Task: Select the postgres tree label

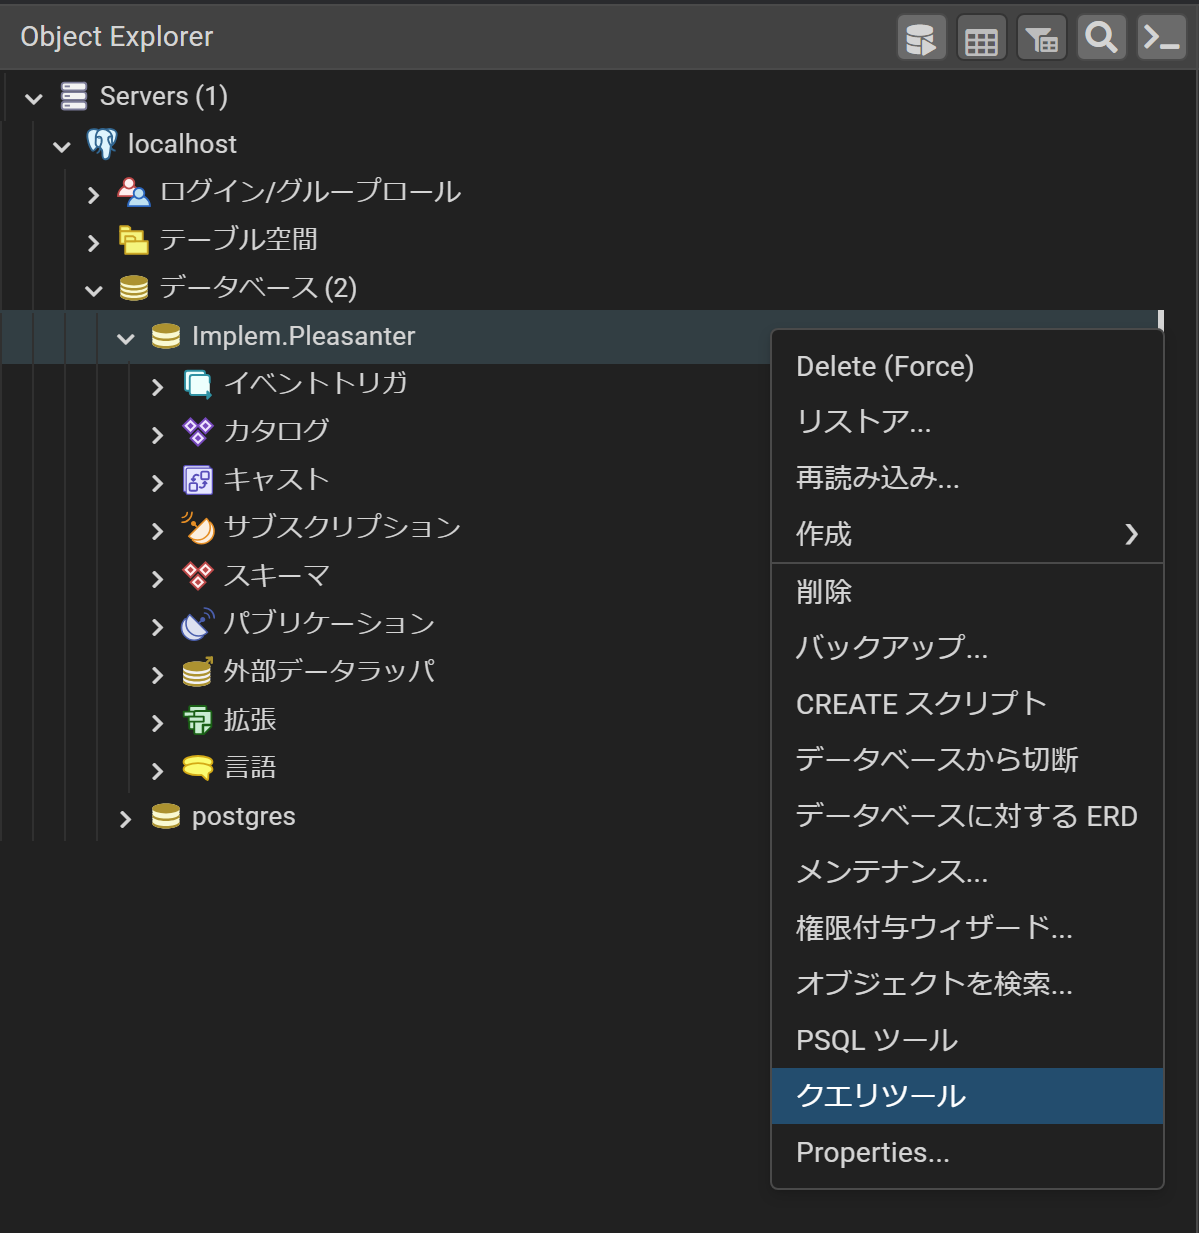Action: pos(244,816)
